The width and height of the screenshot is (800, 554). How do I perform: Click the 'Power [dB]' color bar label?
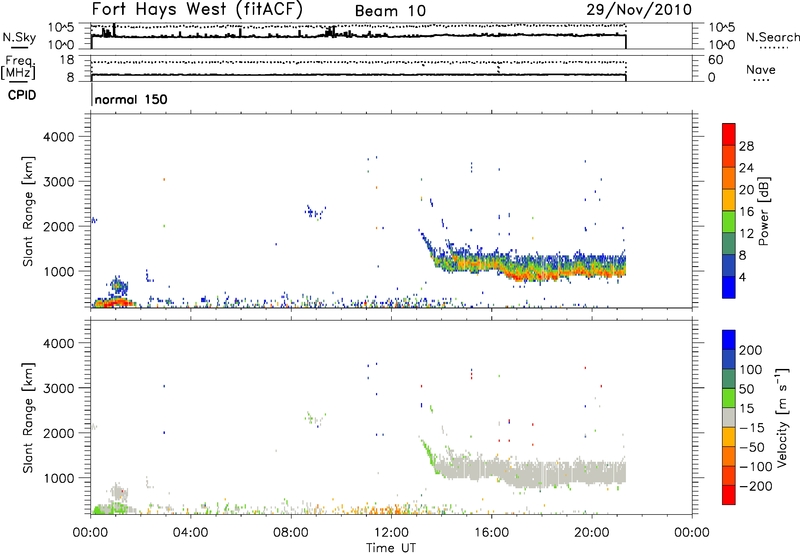pos(764,211)
